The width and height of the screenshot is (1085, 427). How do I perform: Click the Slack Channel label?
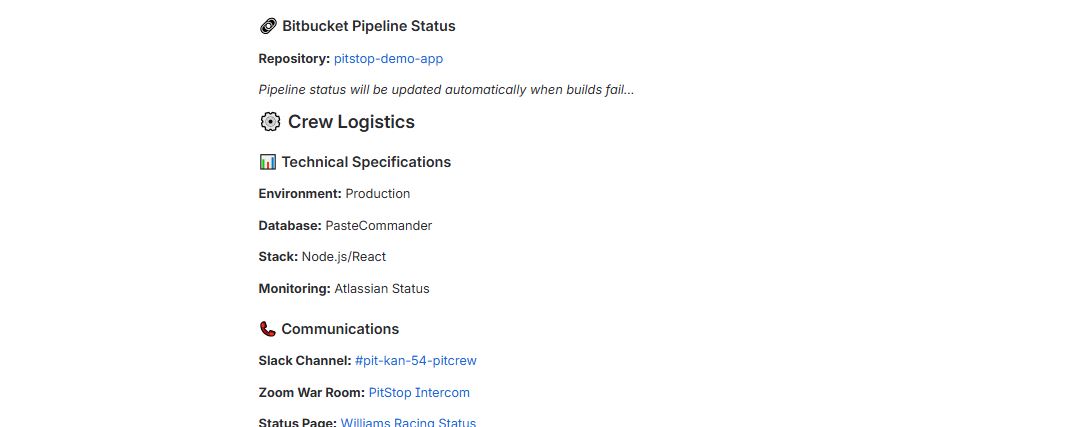click(x=304, y=360)
